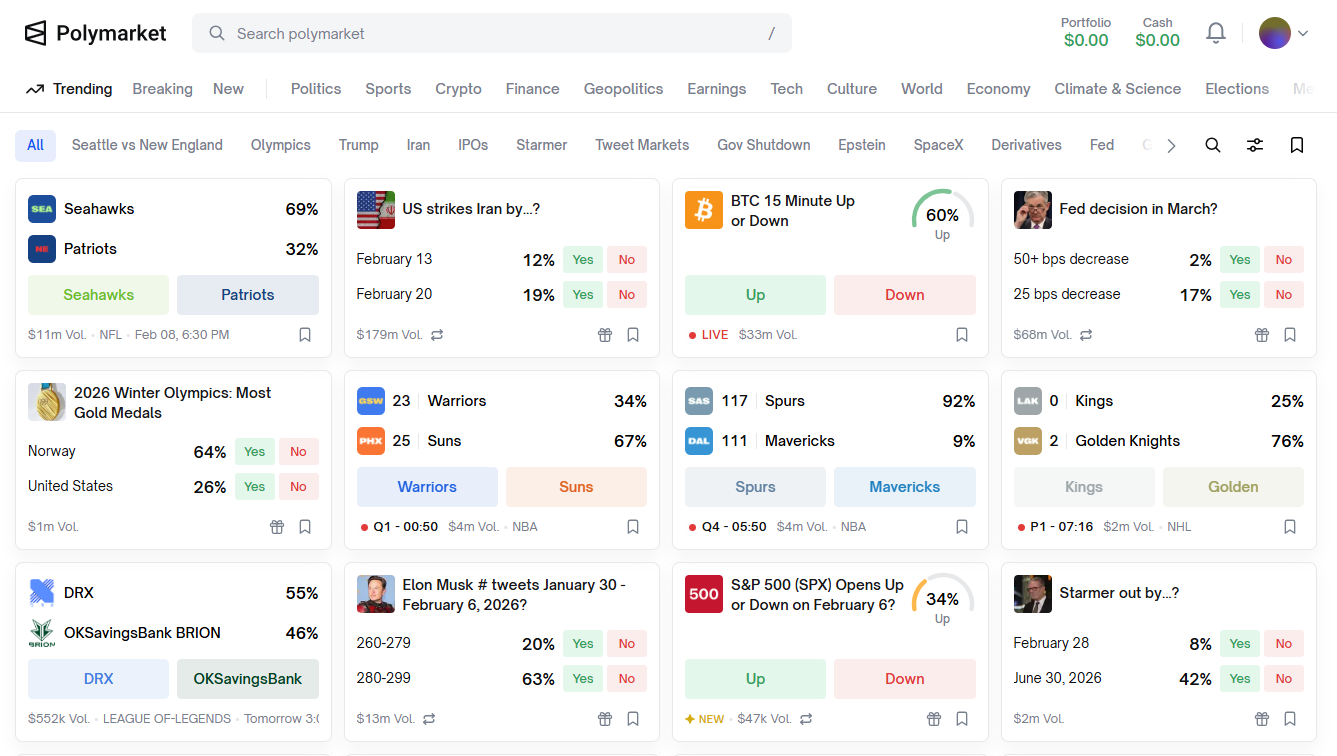
Task: Bookmark the Spurs vs Mavericks market
Action: (x=962, y=527)
